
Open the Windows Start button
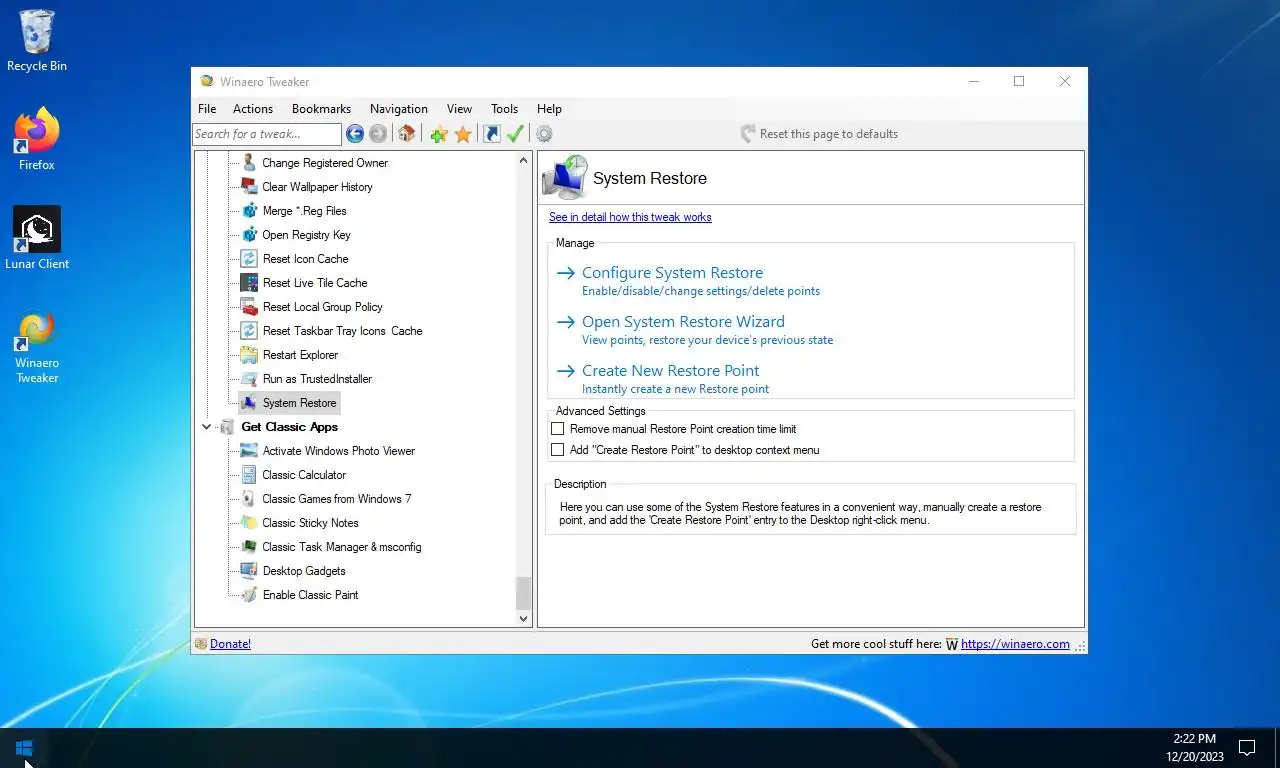[x=25, y=748]
